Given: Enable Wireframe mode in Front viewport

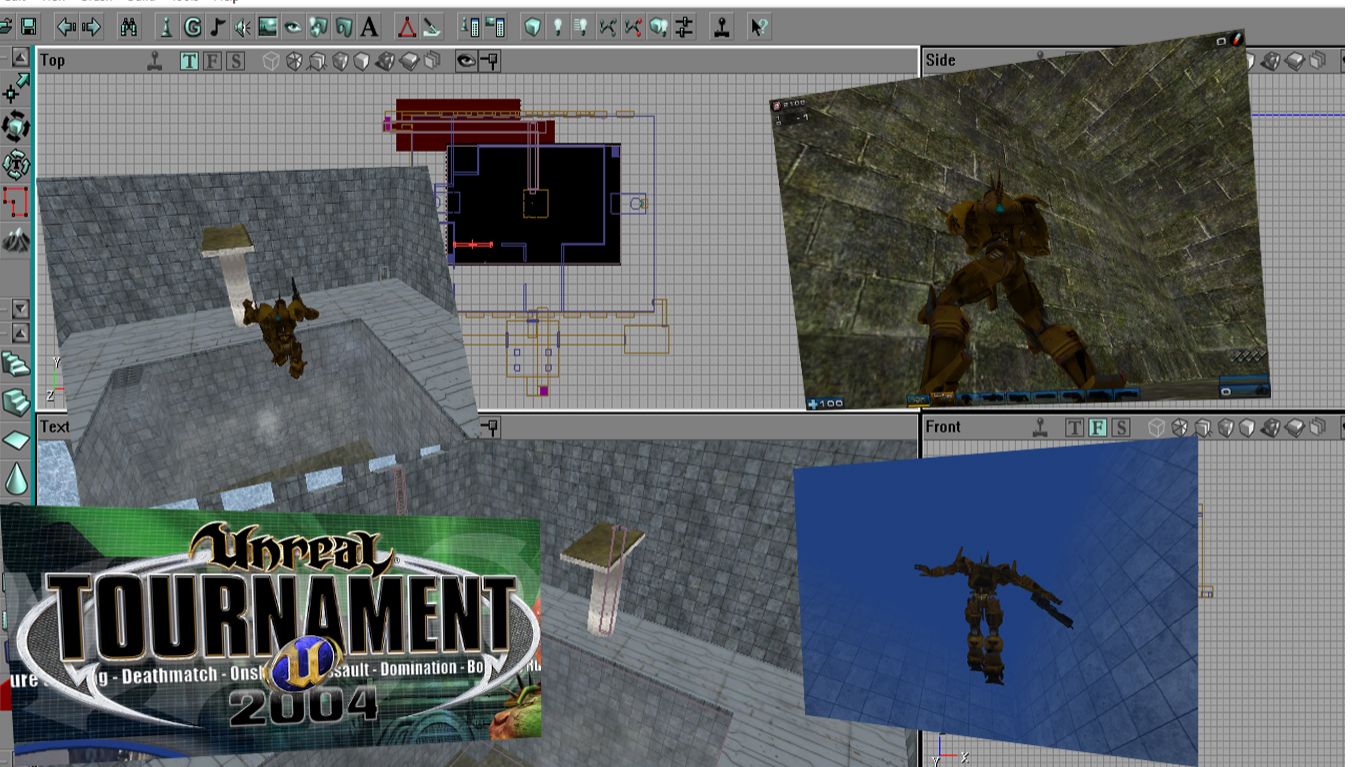Looking at the screenshot, I should pos(1157,428).
